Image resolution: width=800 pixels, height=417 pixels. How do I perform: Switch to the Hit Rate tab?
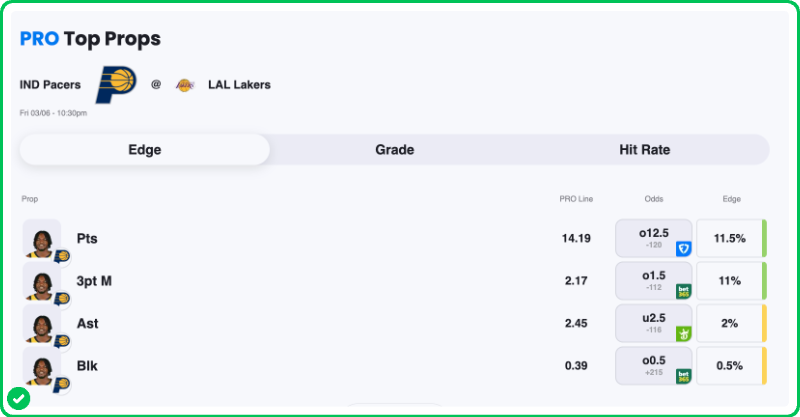(x=644, y=150)
